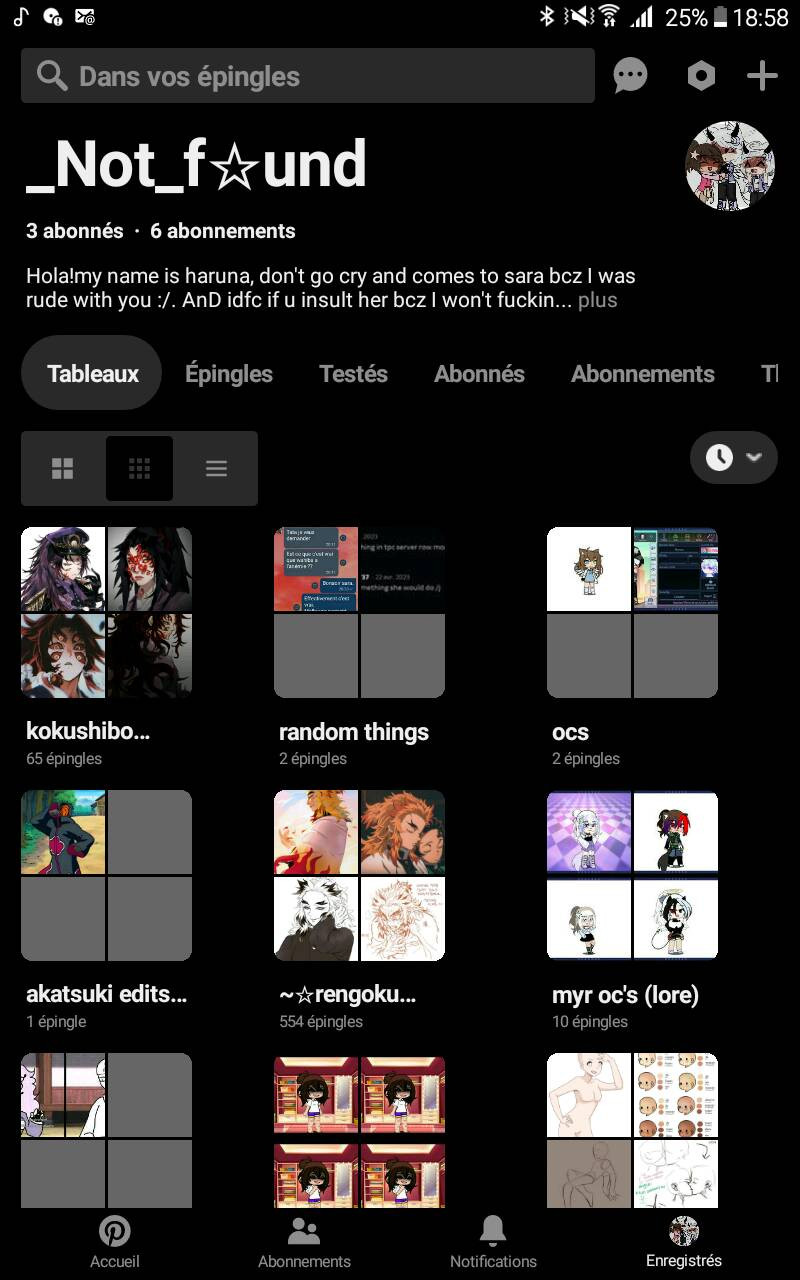Tap the TikTok status bar icon
This screenshot has width=800, height=1280.
22,16
